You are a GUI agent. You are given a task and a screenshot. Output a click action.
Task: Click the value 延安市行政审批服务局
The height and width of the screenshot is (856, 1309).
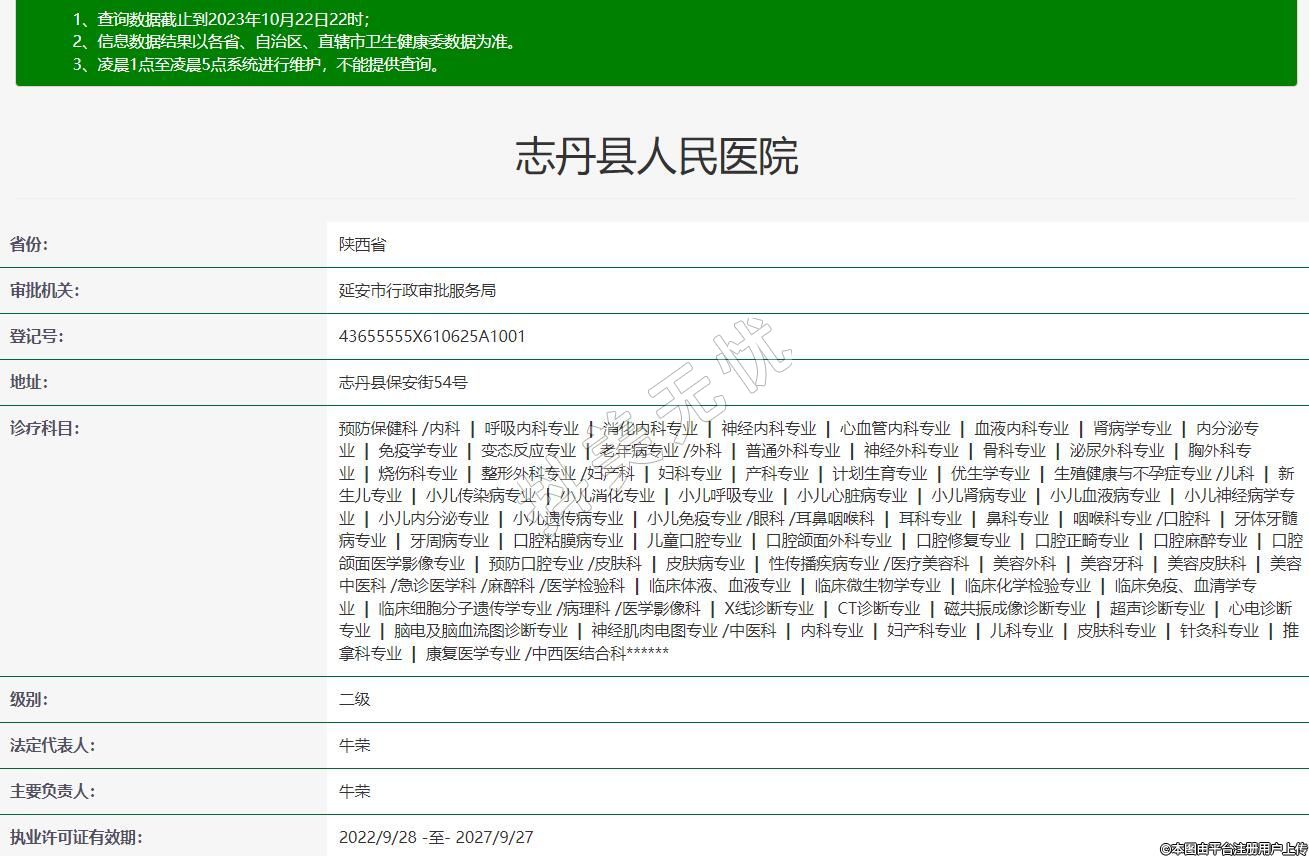click(417, 290)
